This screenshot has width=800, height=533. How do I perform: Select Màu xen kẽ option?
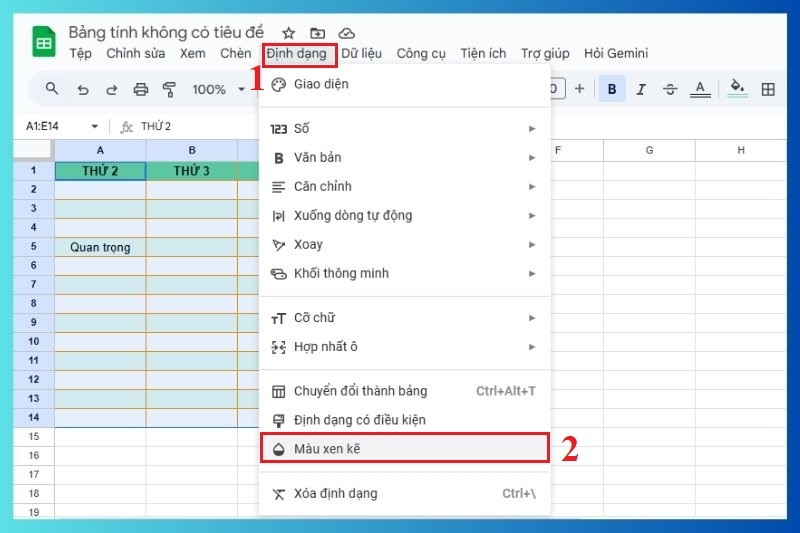tap(405, 449)
